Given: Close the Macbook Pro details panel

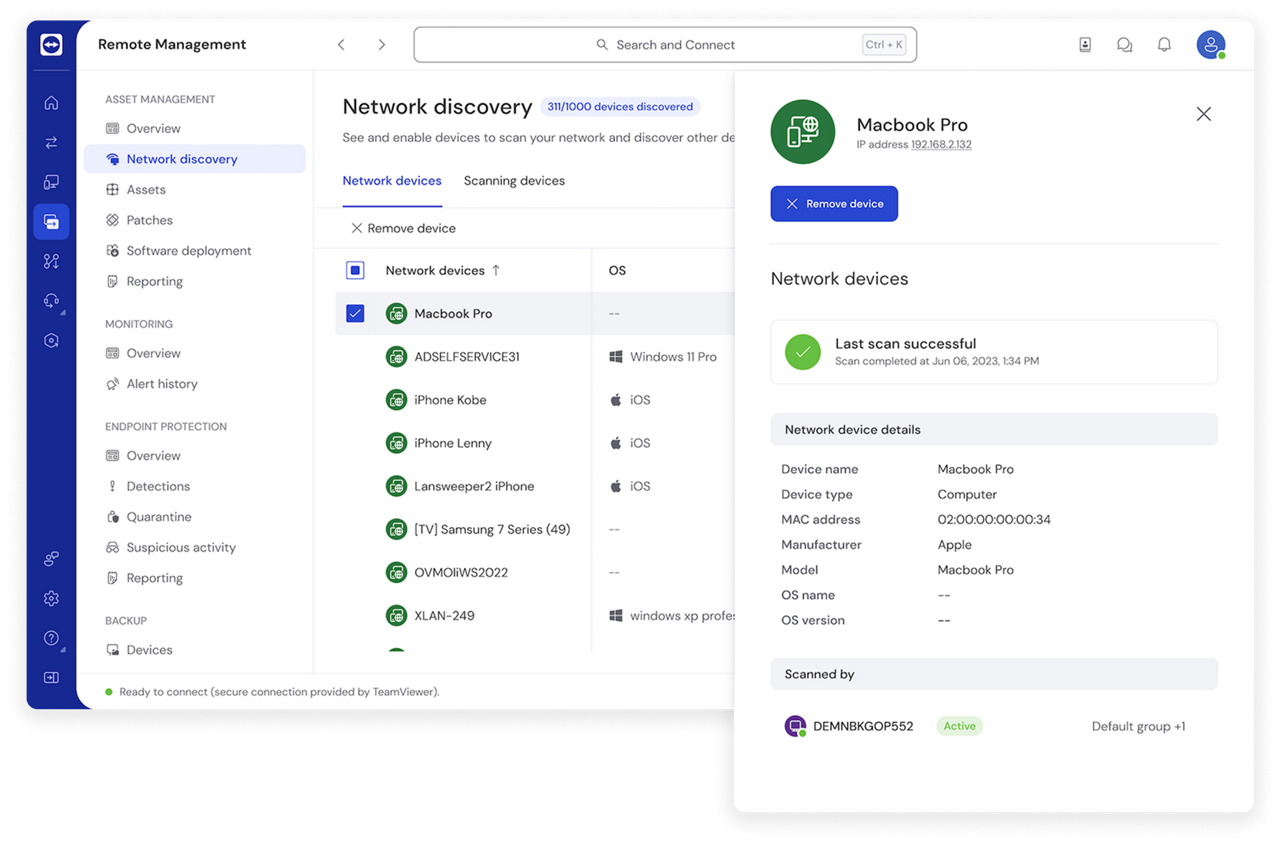Looking at the screenshot, I should pos(1204,114).
